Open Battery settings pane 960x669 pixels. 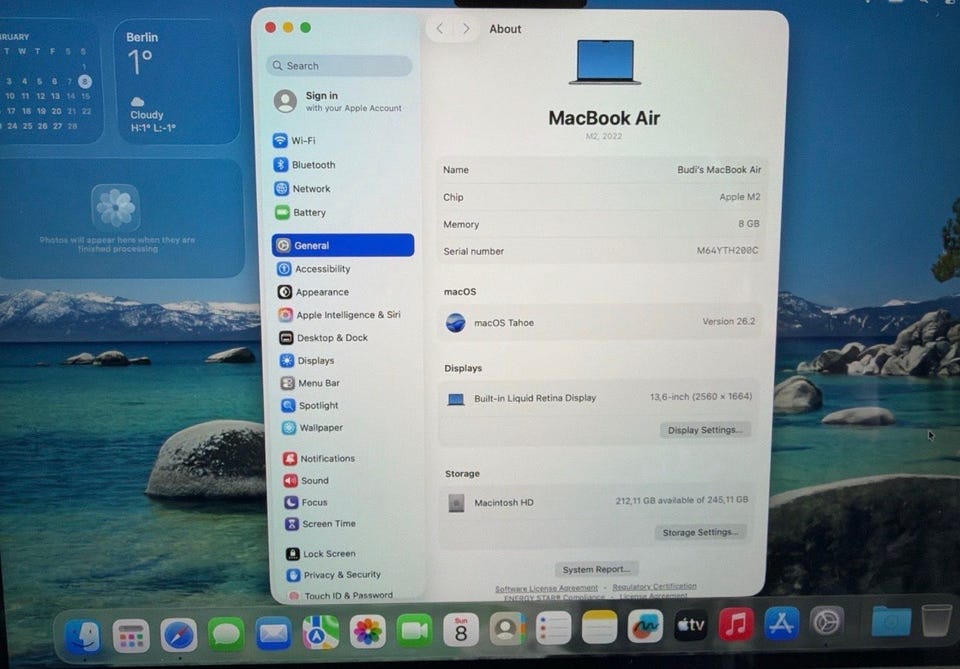click(x=343, y=212)
